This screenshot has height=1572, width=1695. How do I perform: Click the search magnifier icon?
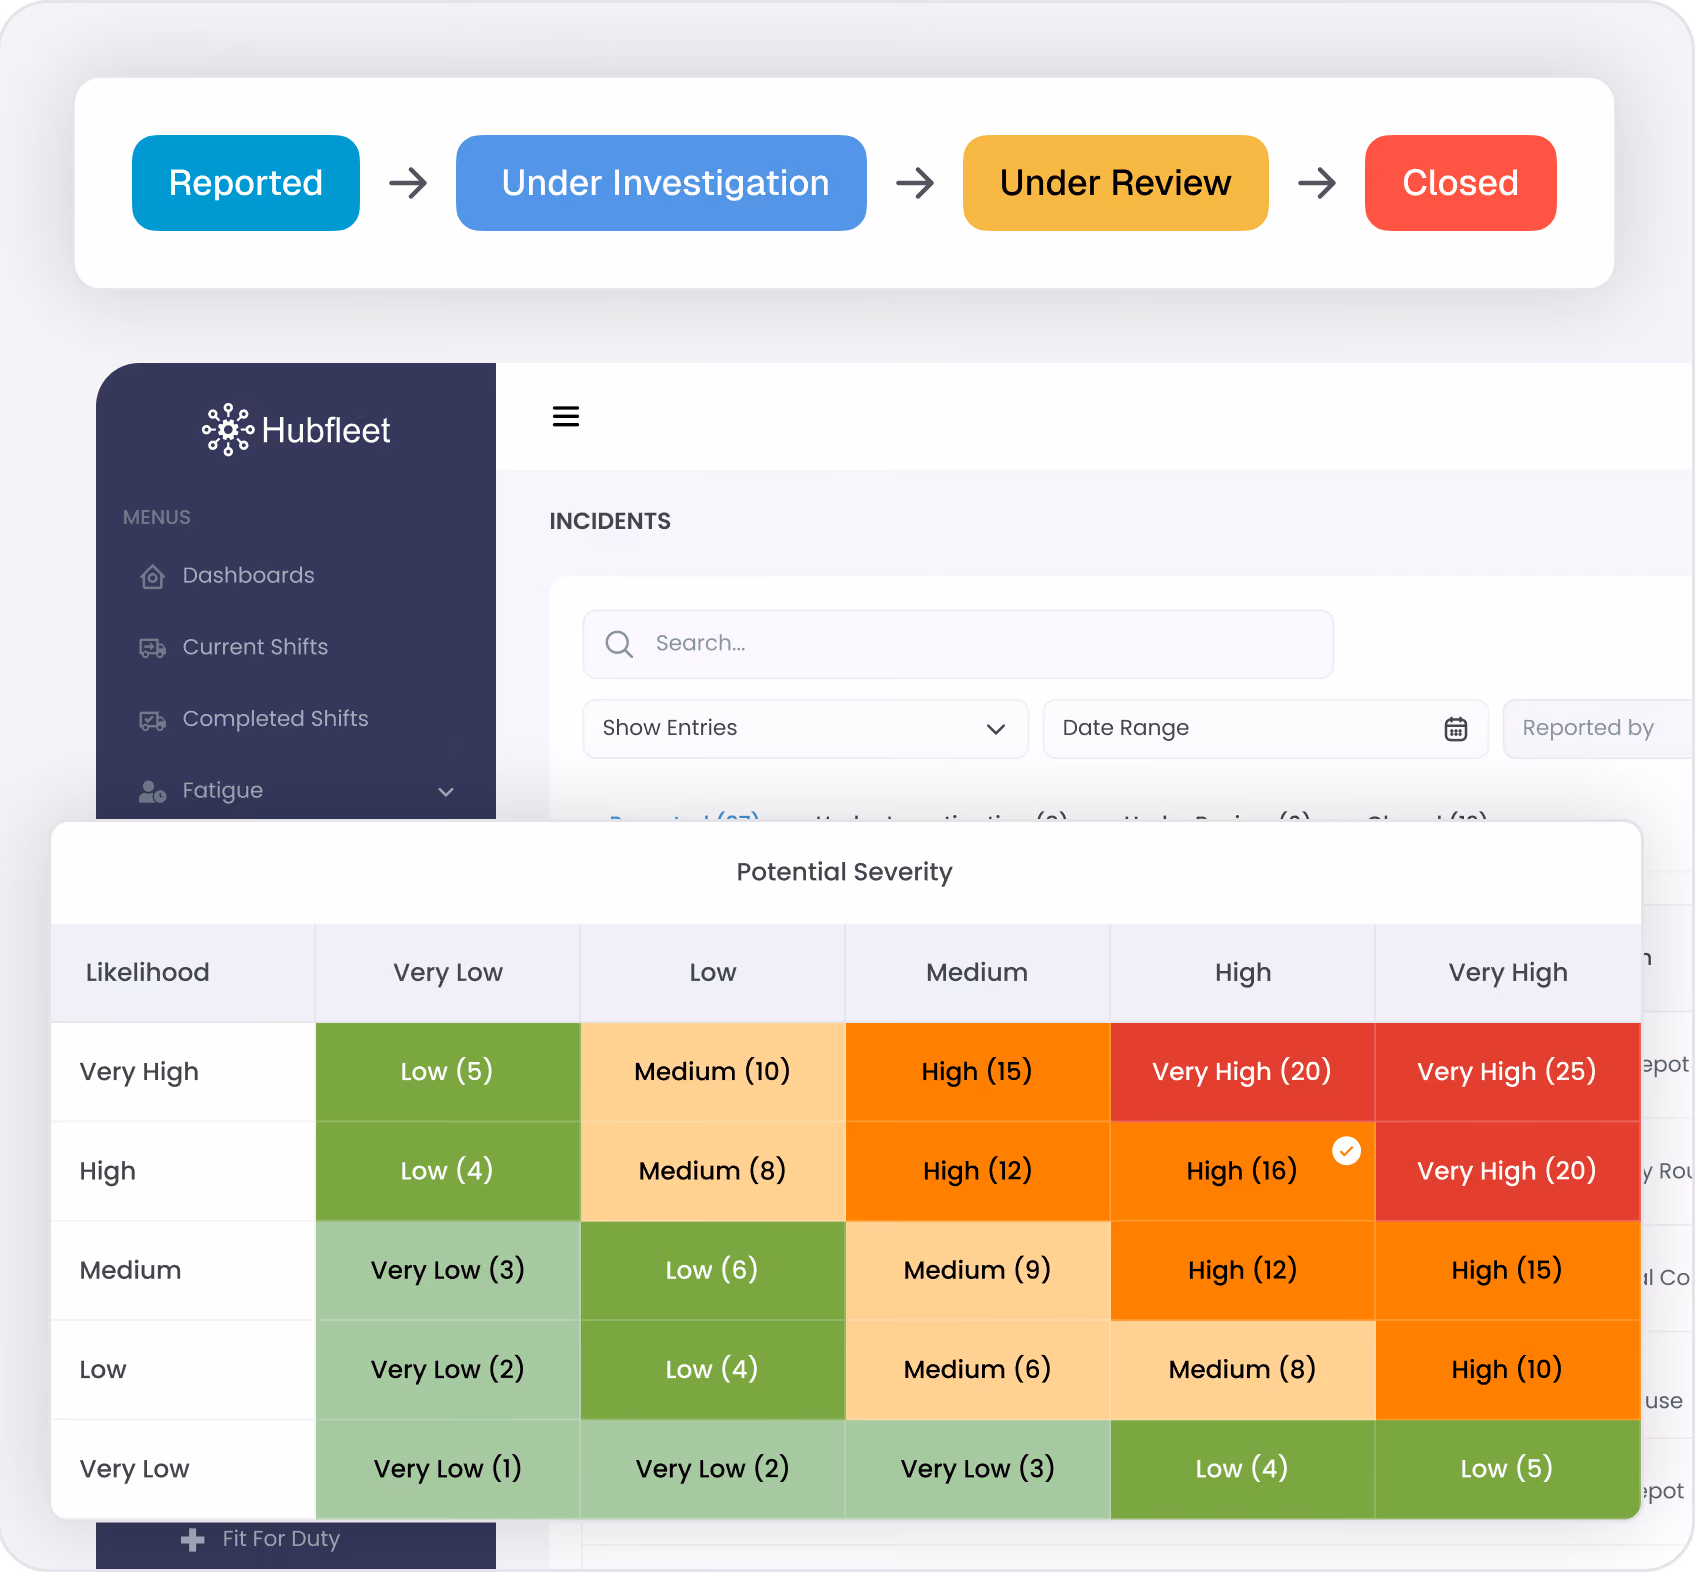[619, 644]
